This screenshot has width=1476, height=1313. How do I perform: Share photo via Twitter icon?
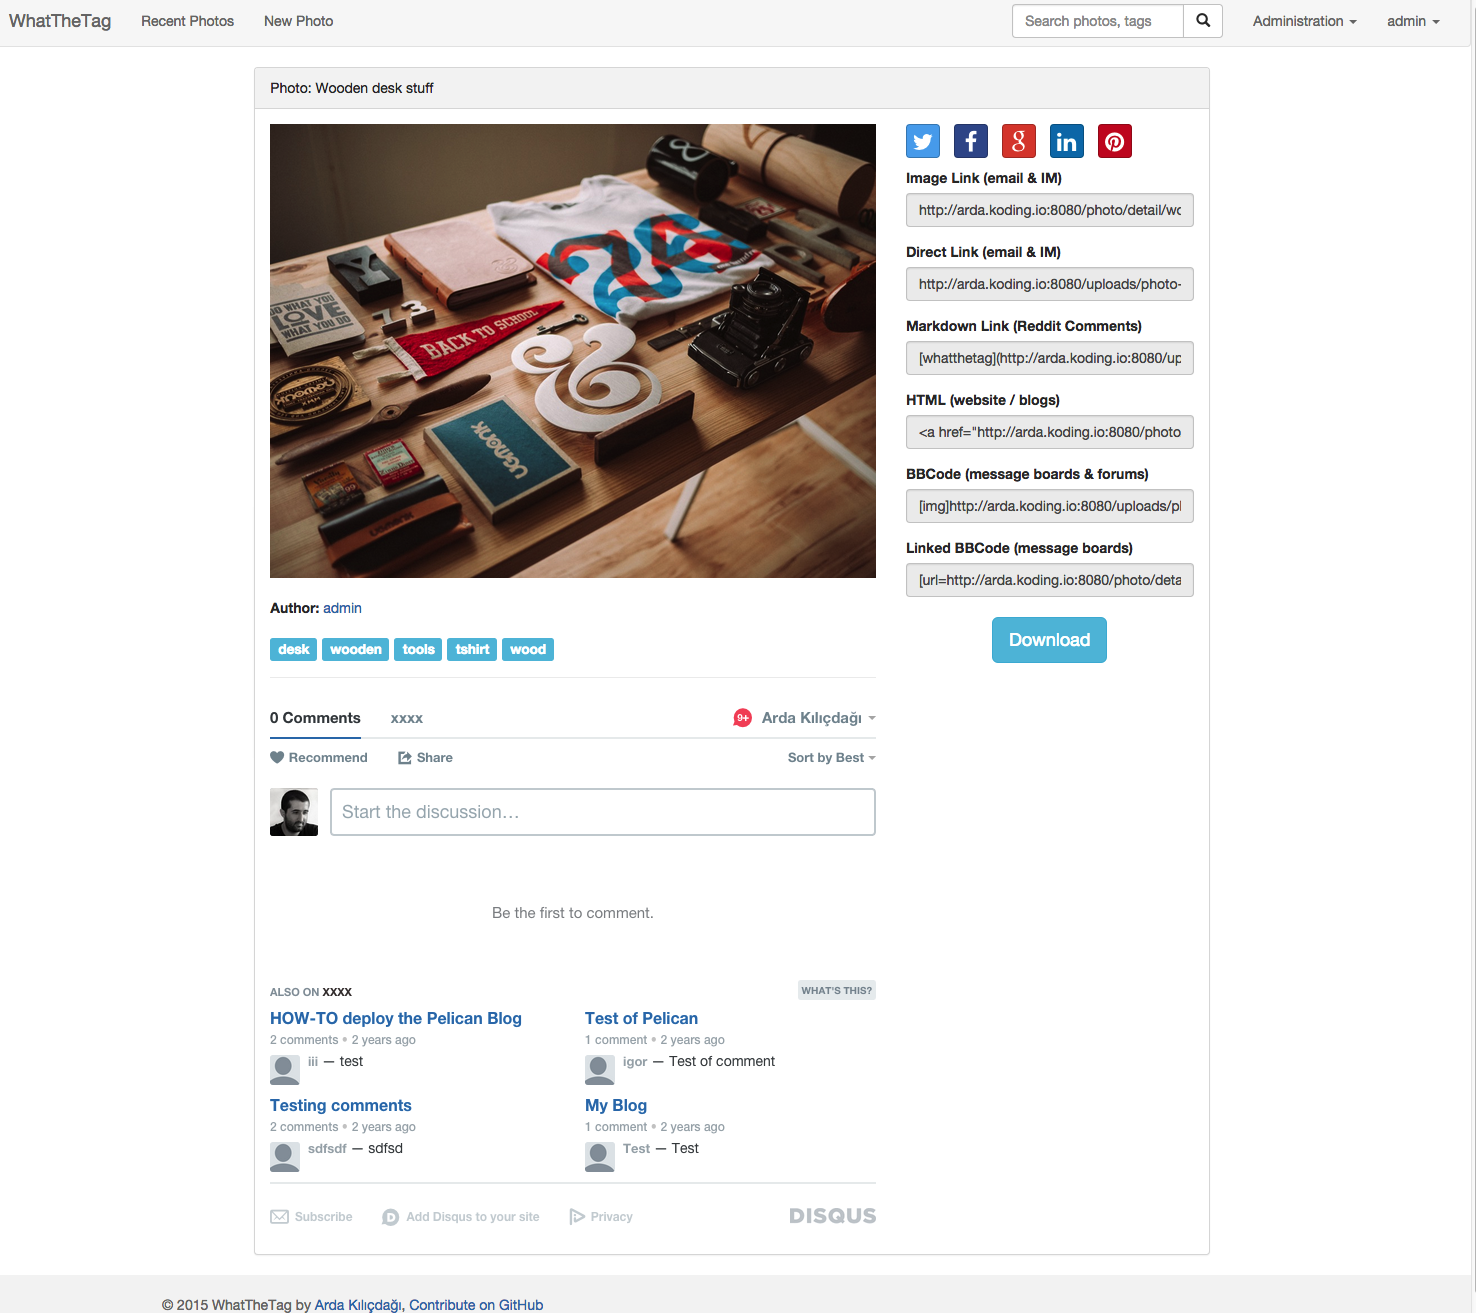[923, 141]
